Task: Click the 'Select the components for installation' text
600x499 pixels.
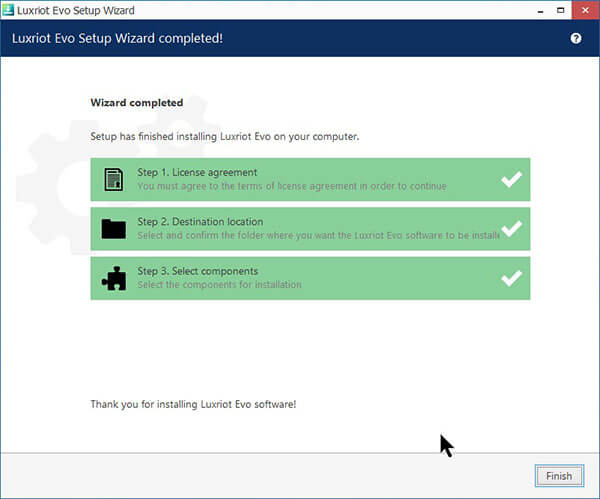Action: (x=219, y=285)
